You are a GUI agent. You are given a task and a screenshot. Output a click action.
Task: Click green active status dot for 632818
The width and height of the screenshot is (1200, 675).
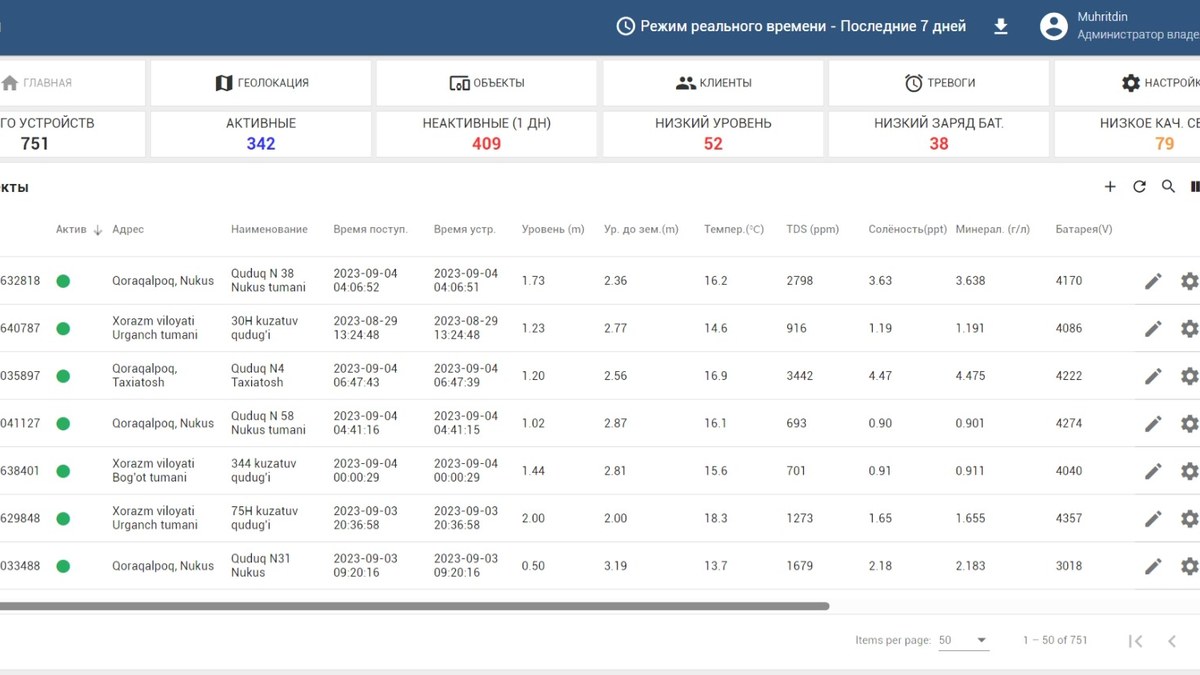pos(63,281)
